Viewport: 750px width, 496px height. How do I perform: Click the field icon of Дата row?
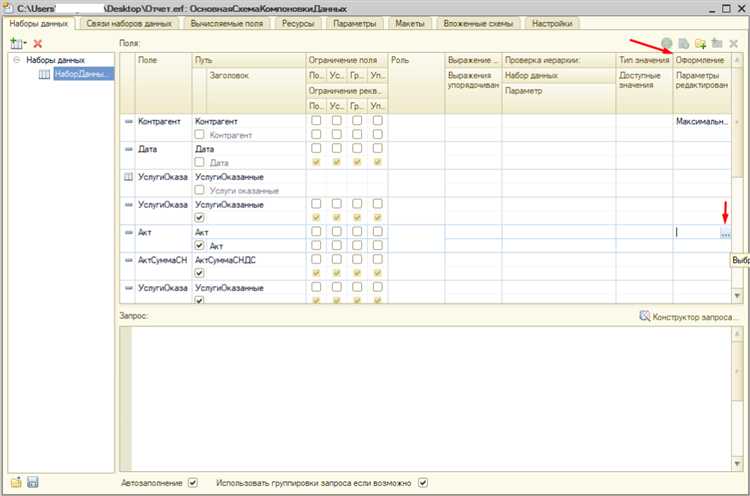[x=128, y=149]
